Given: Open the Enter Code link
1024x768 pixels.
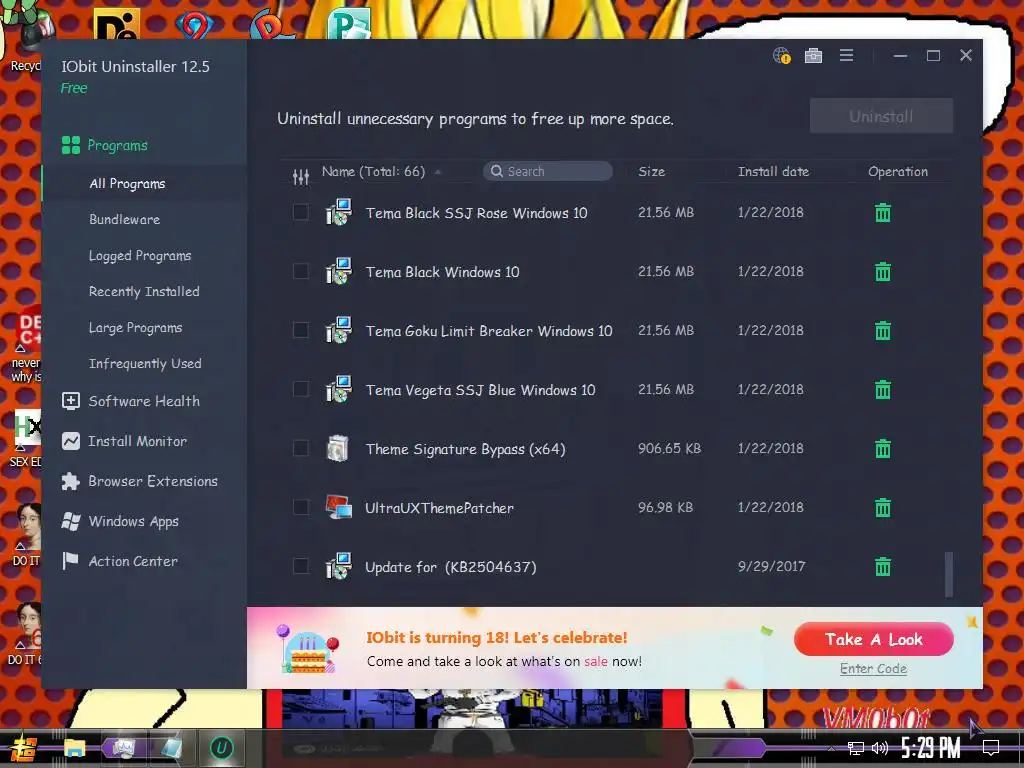Looking at the screenshot, I should pyautogui.click(x=873, y=669).
